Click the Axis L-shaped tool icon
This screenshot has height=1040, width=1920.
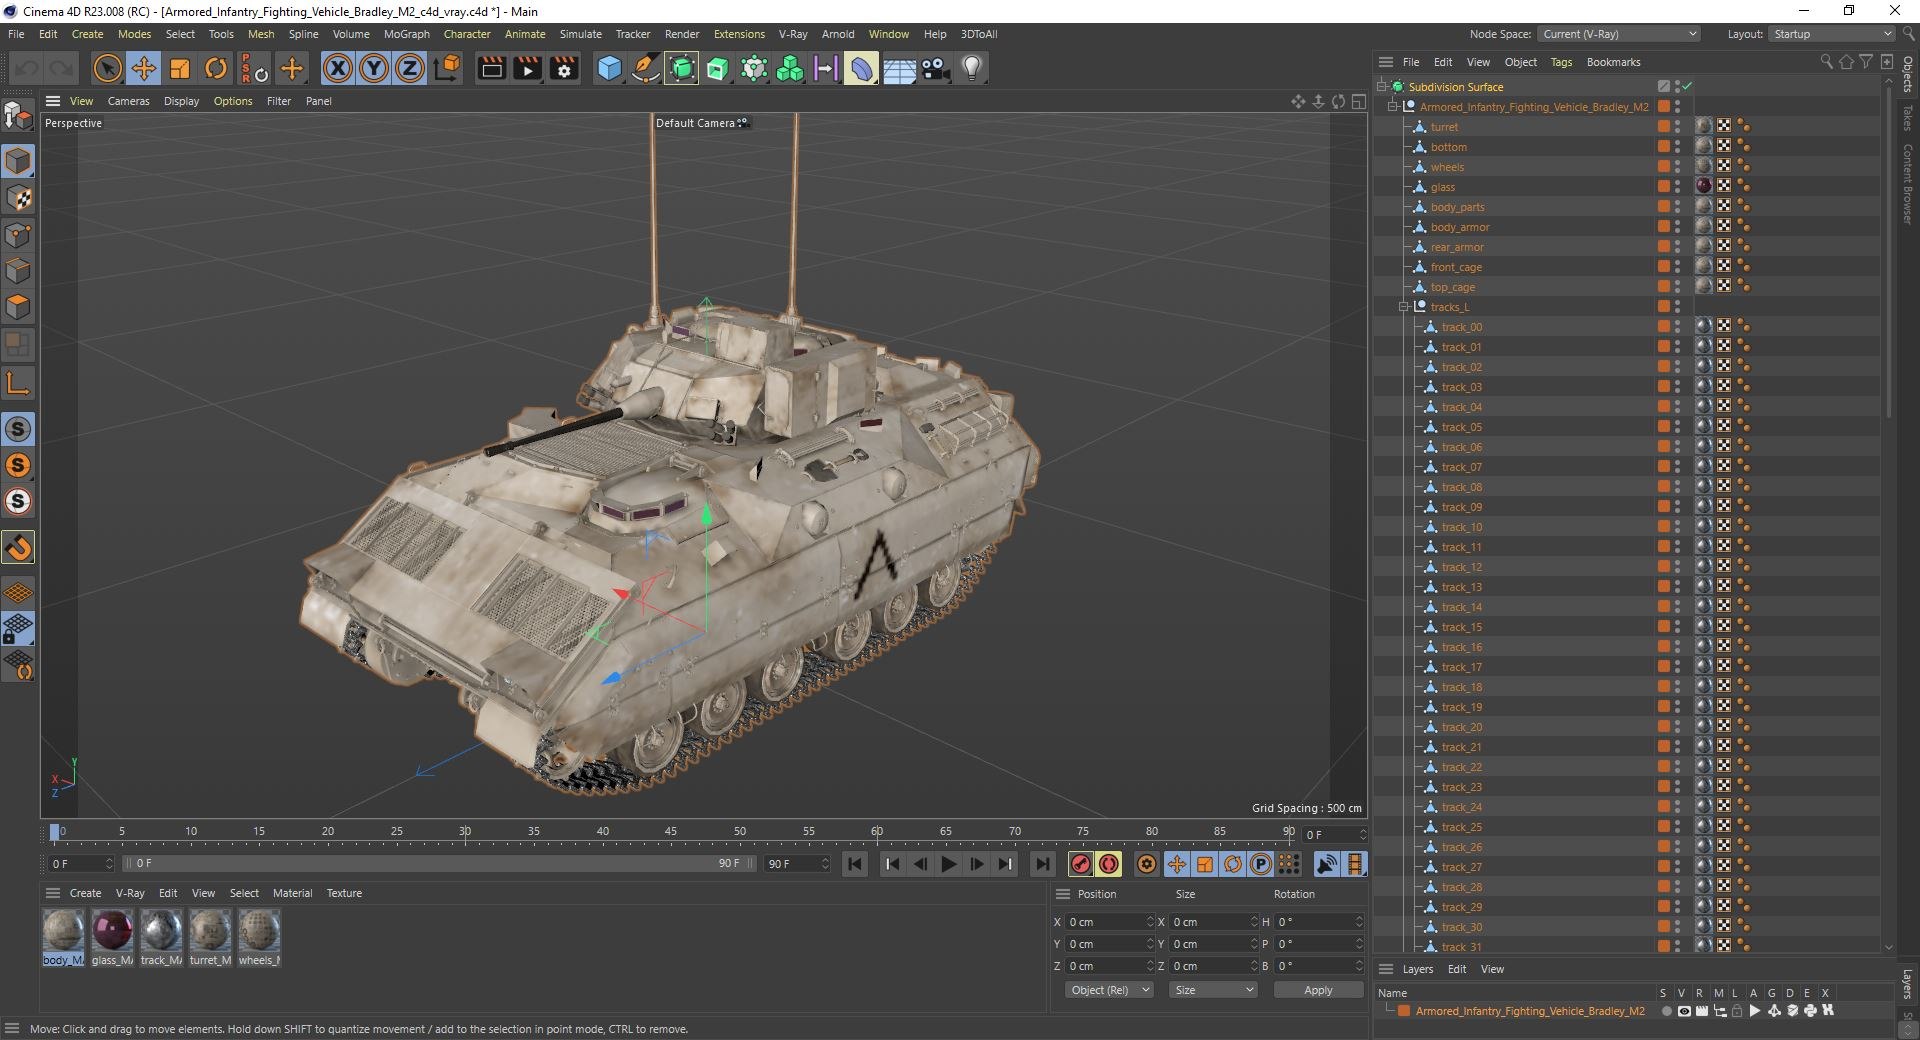18,383
